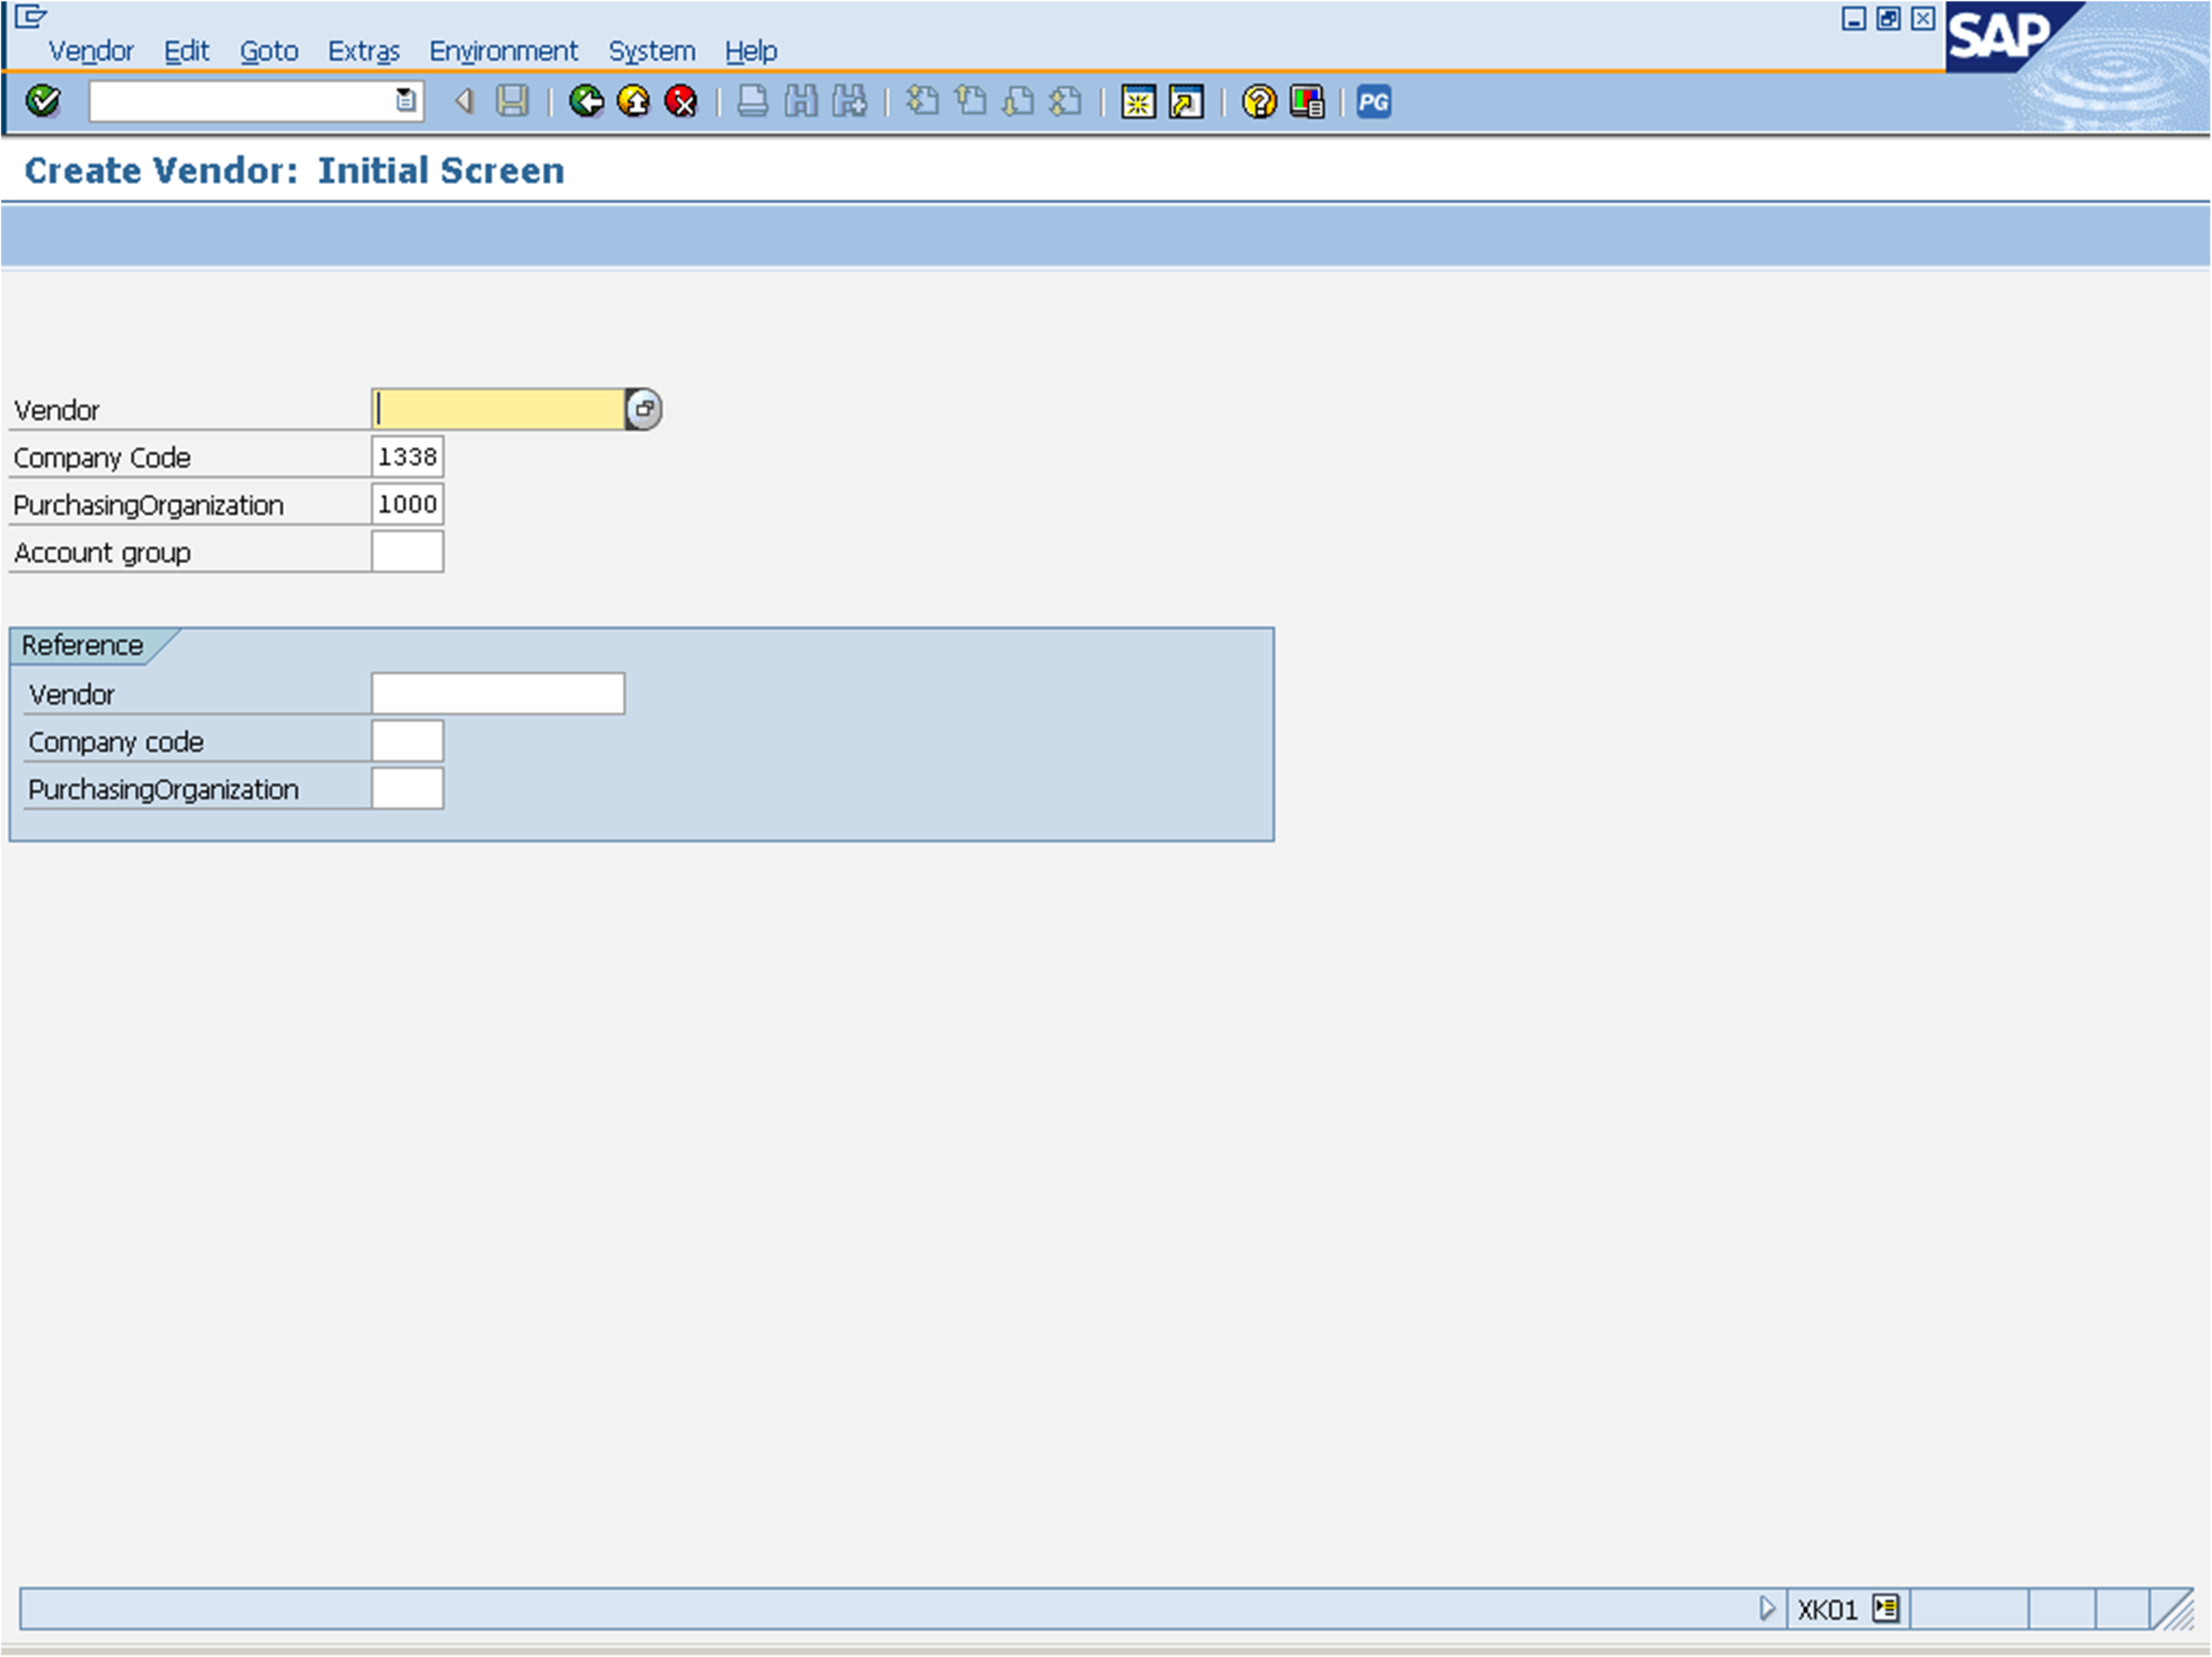Click the yellow Vendor input field
The height and width of the screenshot is (1657, 2212).
pyautogui.click(x=498, y=409)
